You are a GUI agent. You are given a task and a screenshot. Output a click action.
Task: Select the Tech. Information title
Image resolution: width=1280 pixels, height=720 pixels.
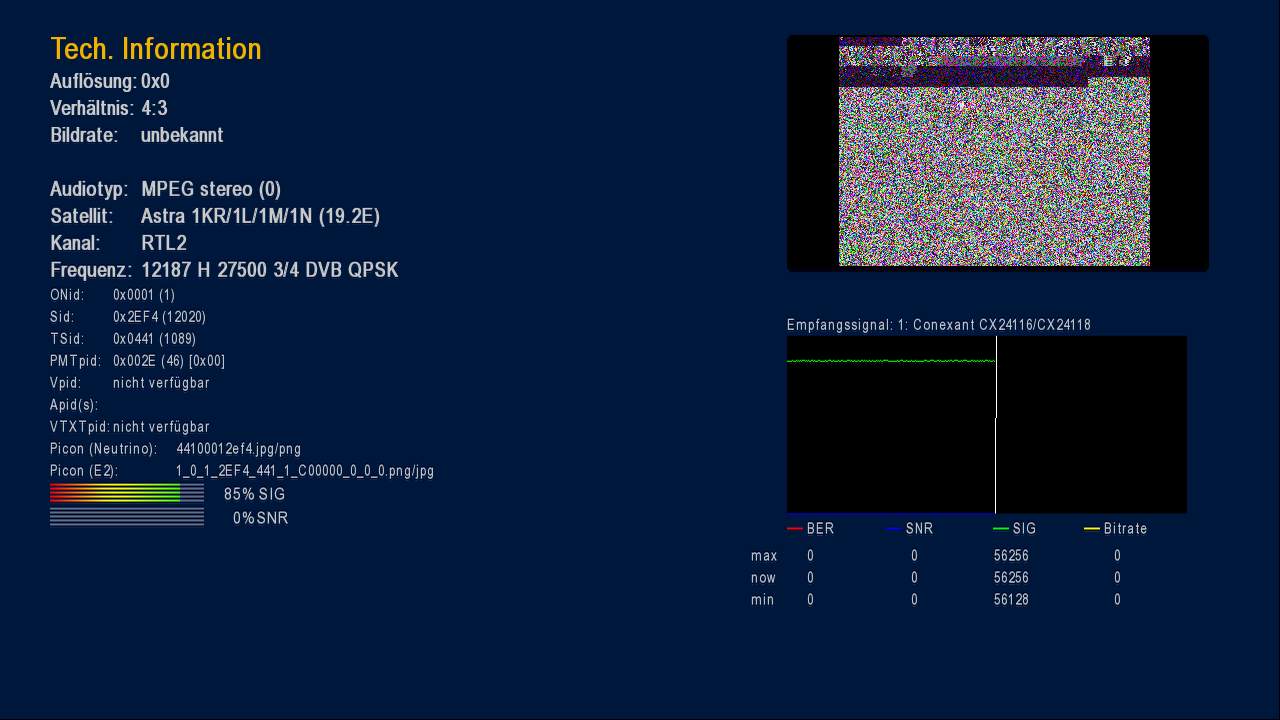click(156, 49)
